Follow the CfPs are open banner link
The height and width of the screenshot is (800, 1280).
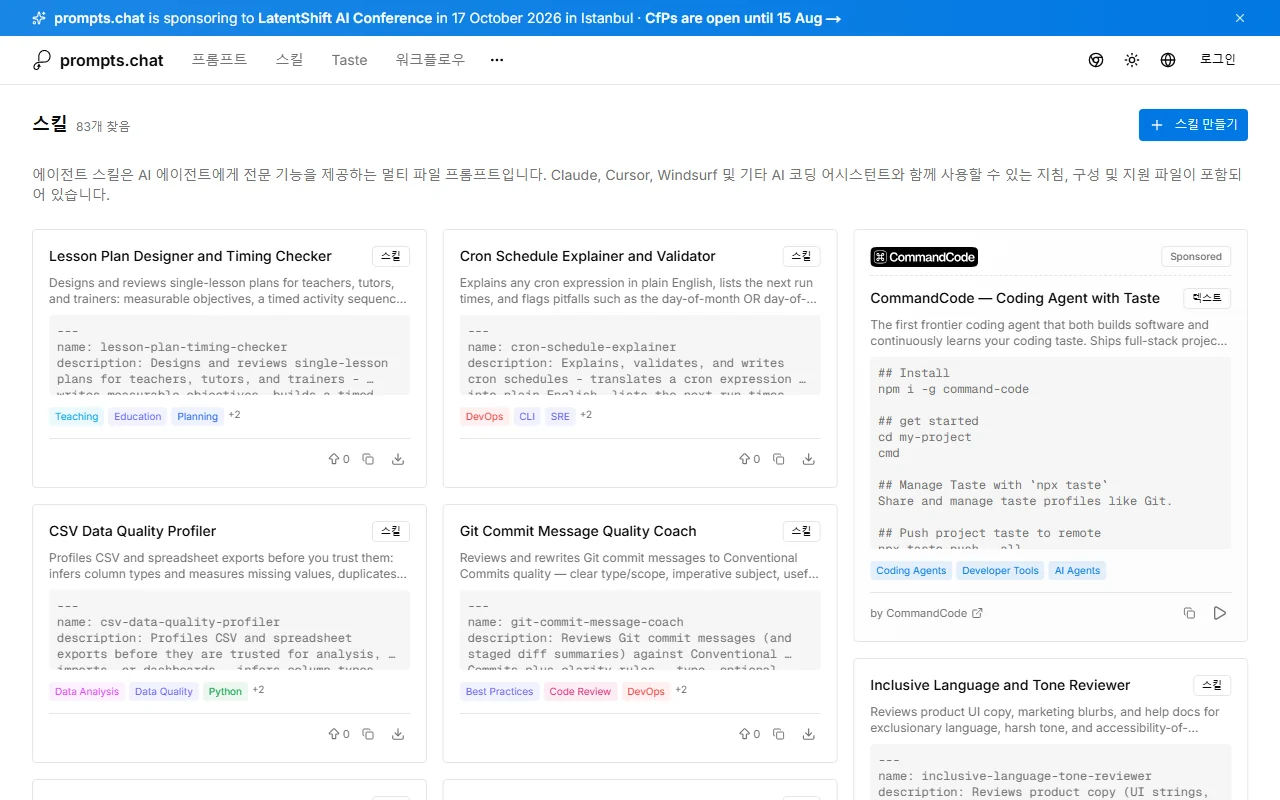(x=743, y=18)
